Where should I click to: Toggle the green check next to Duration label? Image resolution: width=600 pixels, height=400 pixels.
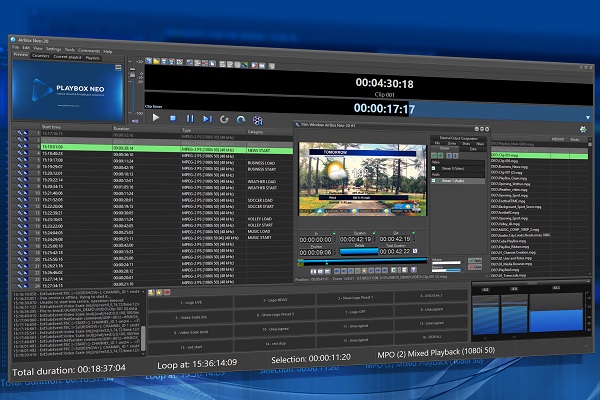374,233
